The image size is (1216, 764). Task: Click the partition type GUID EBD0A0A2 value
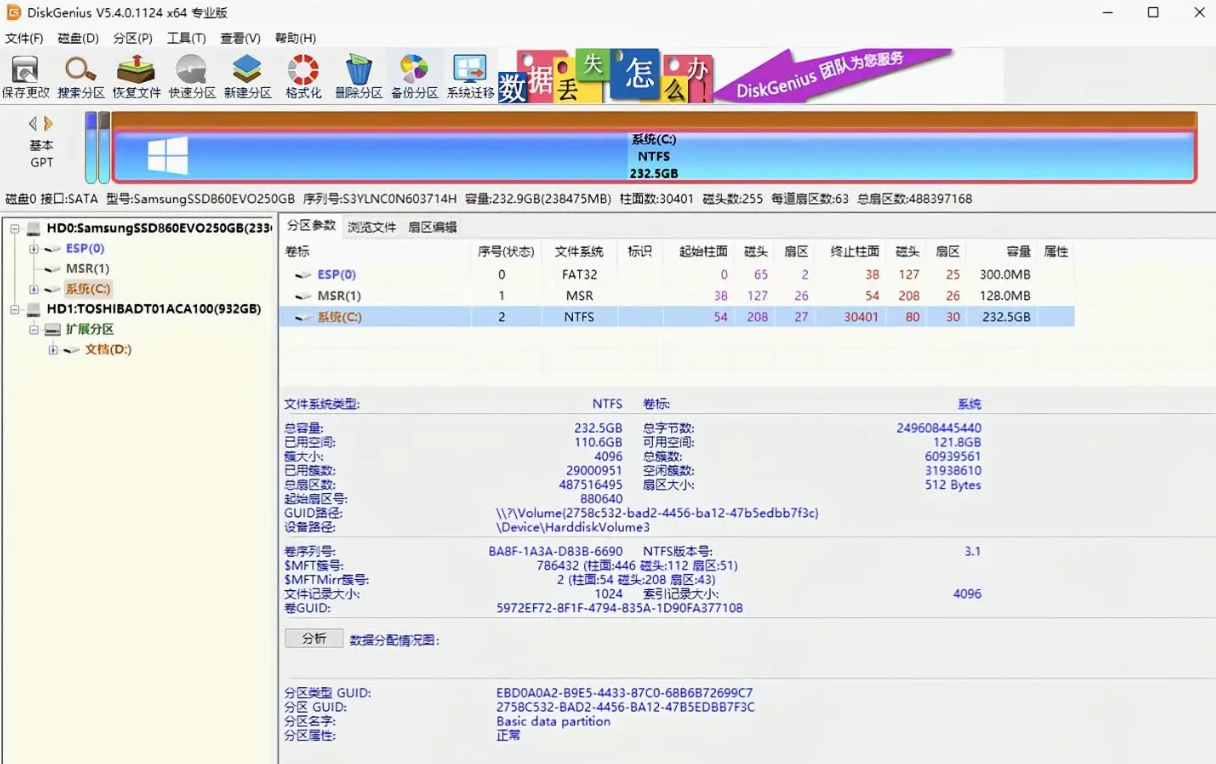click(624, 693)
